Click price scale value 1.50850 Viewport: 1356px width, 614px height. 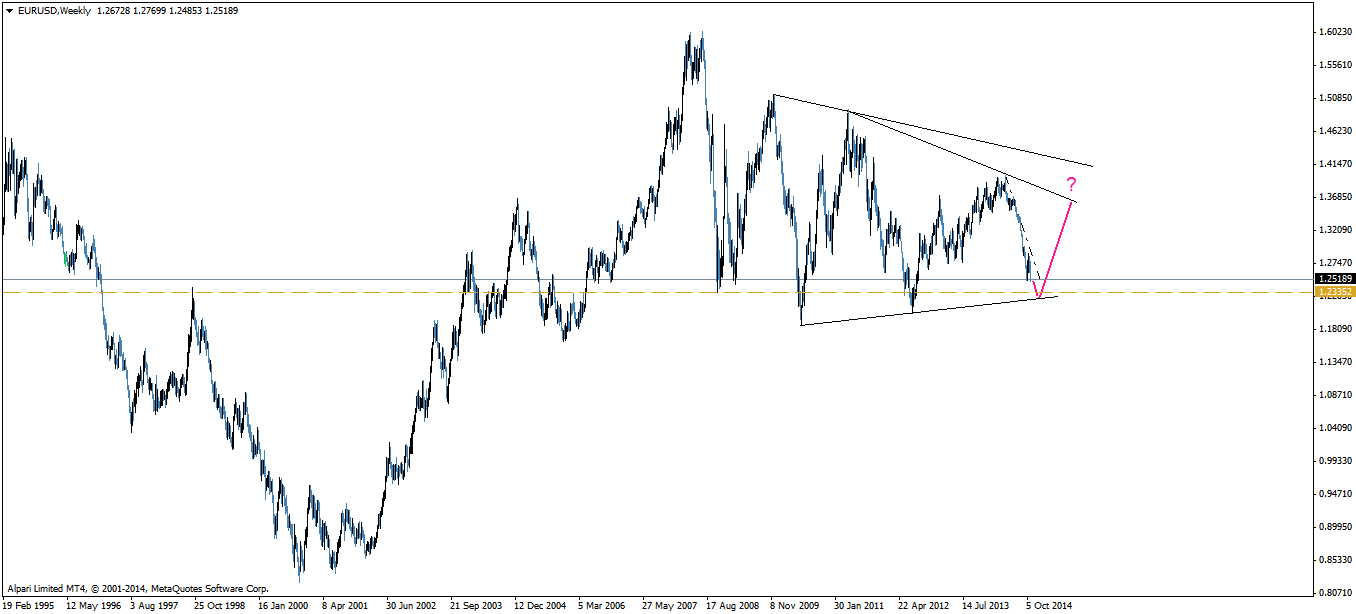click(x=1337, y=98)
